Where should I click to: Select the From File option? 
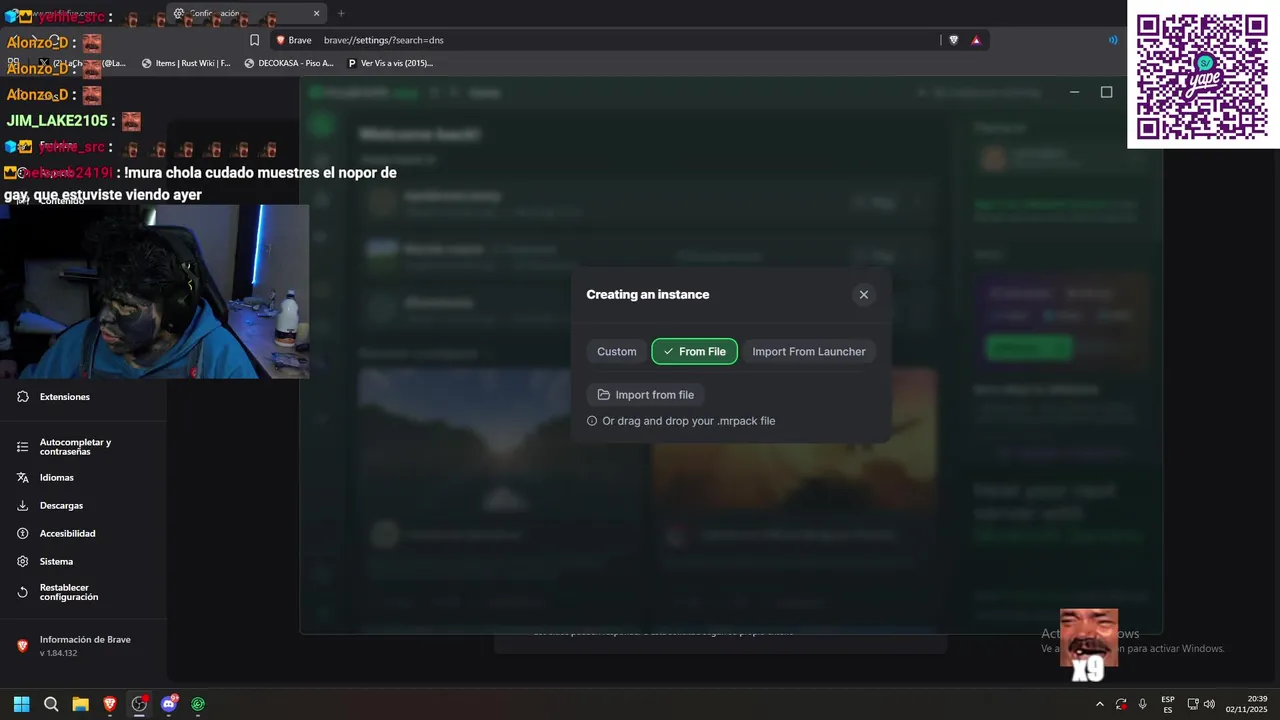pos(694,351)
